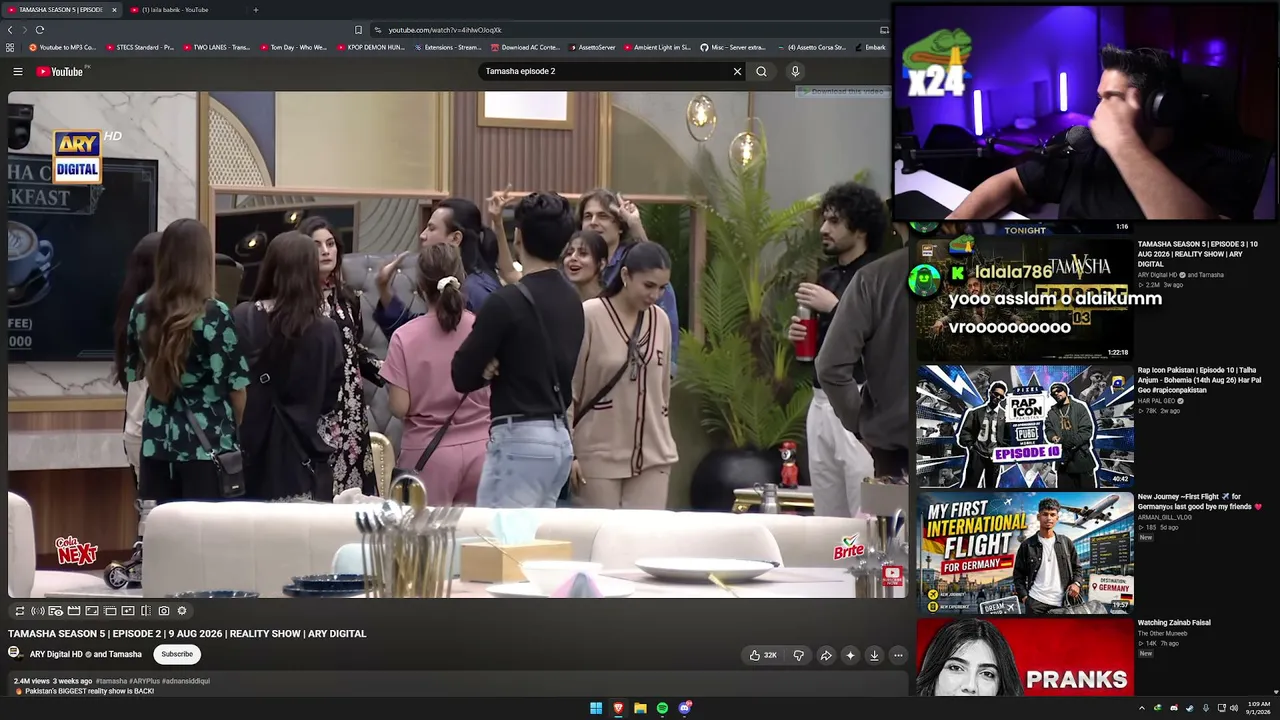Toggle the loop video button below player
1280x720 pixels.
point(19,611)
